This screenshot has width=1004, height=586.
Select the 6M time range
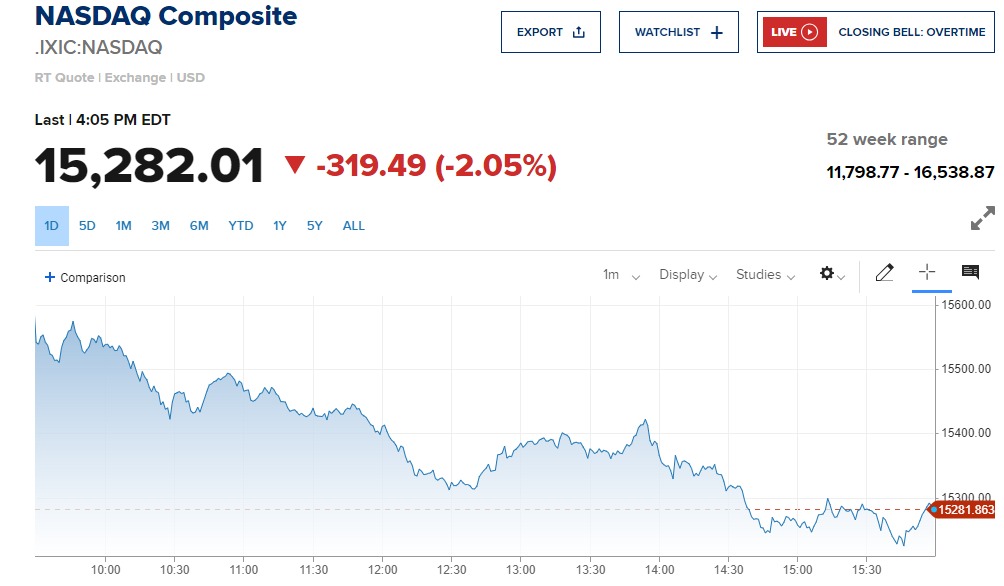tap(199, 226)
